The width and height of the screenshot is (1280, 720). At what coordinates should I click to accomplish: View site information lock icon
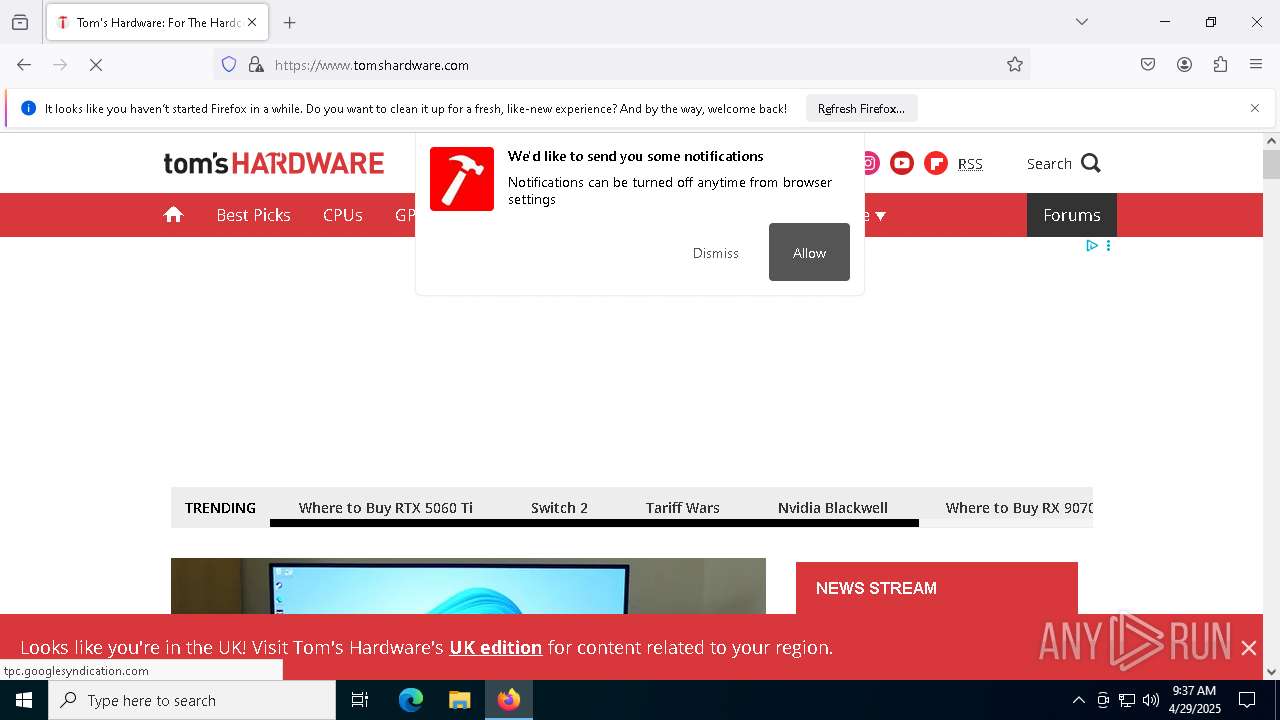[256, 65]
